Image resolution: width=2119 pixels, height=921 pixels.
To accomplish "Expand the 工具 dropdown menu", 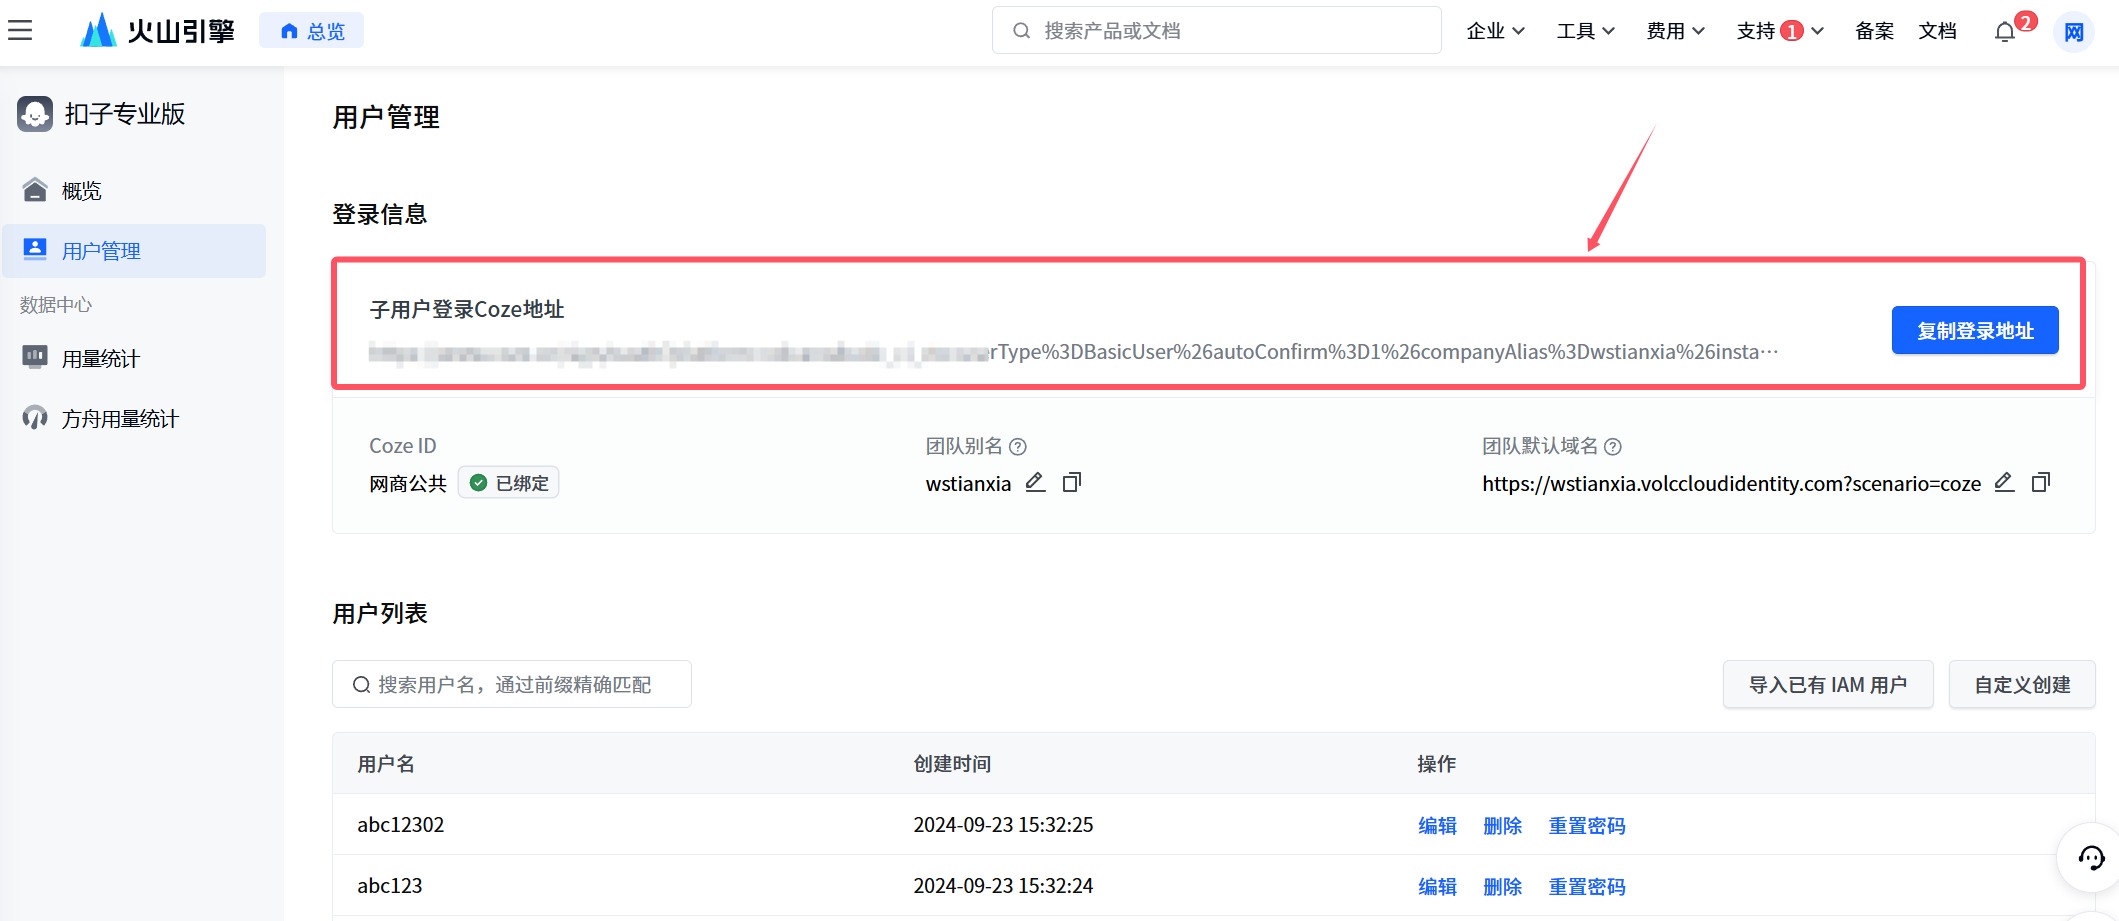I will coord(1585,31).
